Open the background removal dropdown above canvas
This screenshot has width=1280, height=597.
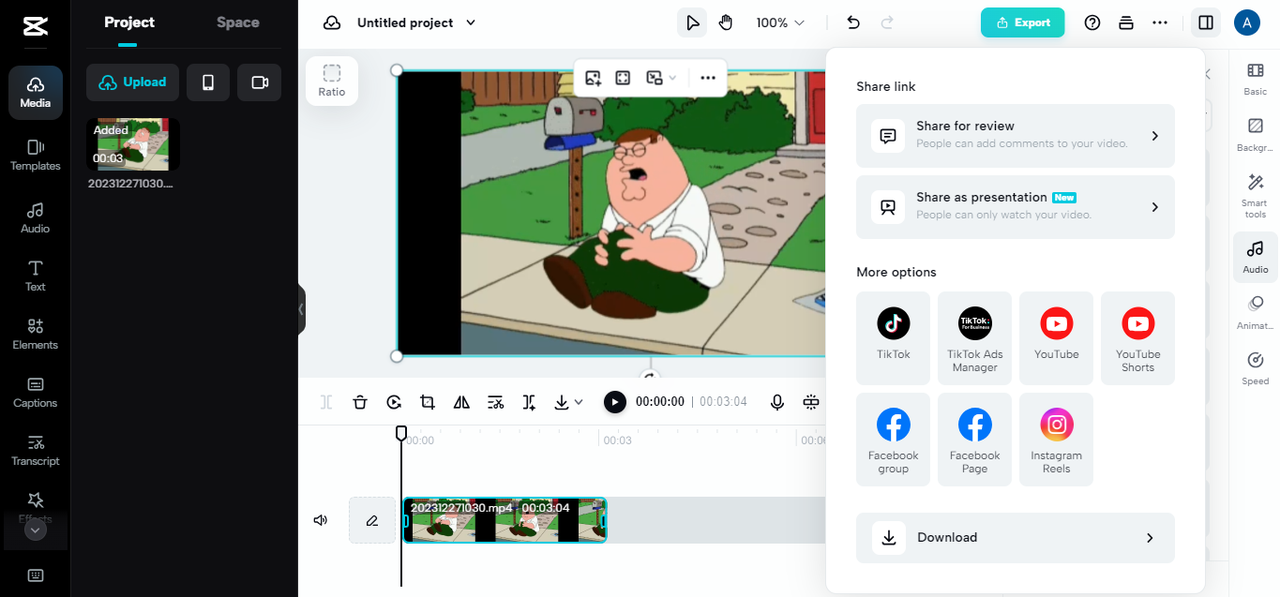click(661, 77)
